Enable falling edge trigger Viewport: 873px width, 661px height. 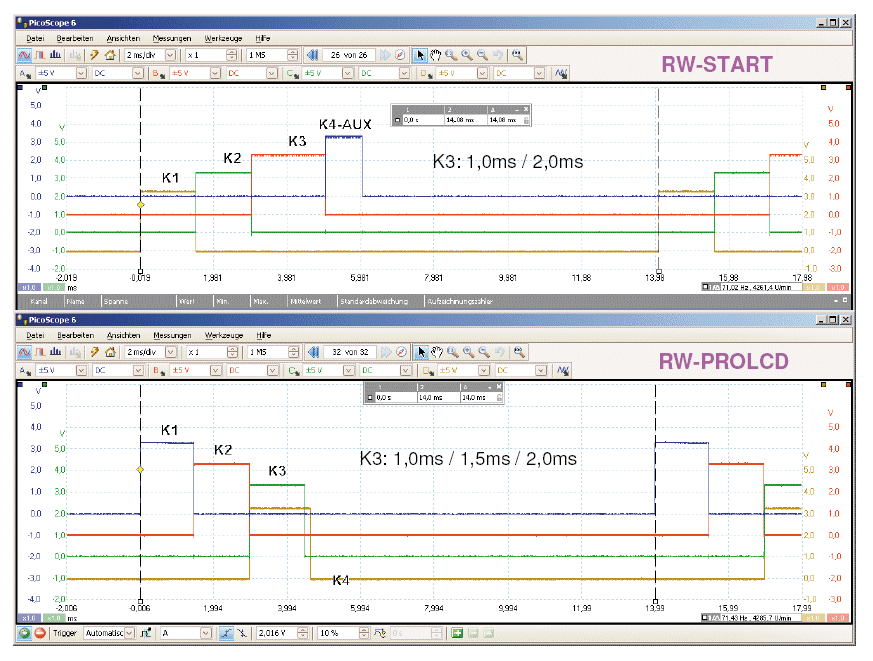[244, 633]
